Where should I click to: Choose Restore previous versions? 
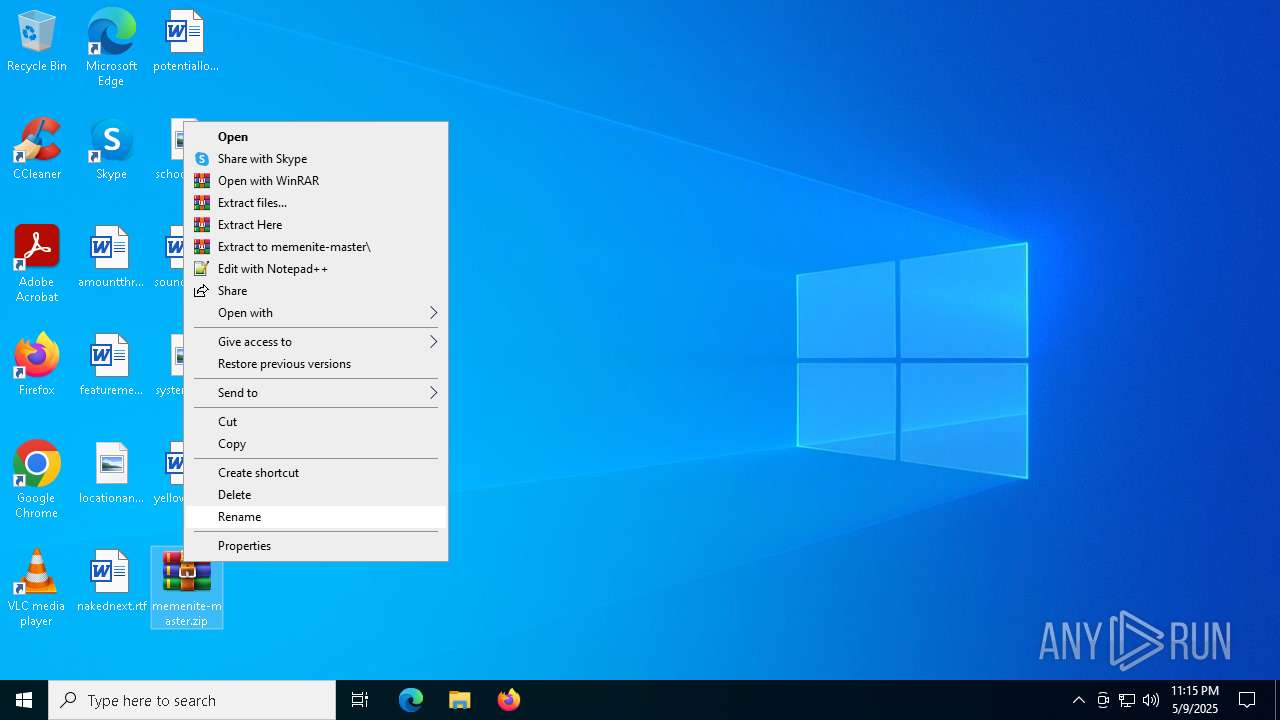(x=316, y=364)
